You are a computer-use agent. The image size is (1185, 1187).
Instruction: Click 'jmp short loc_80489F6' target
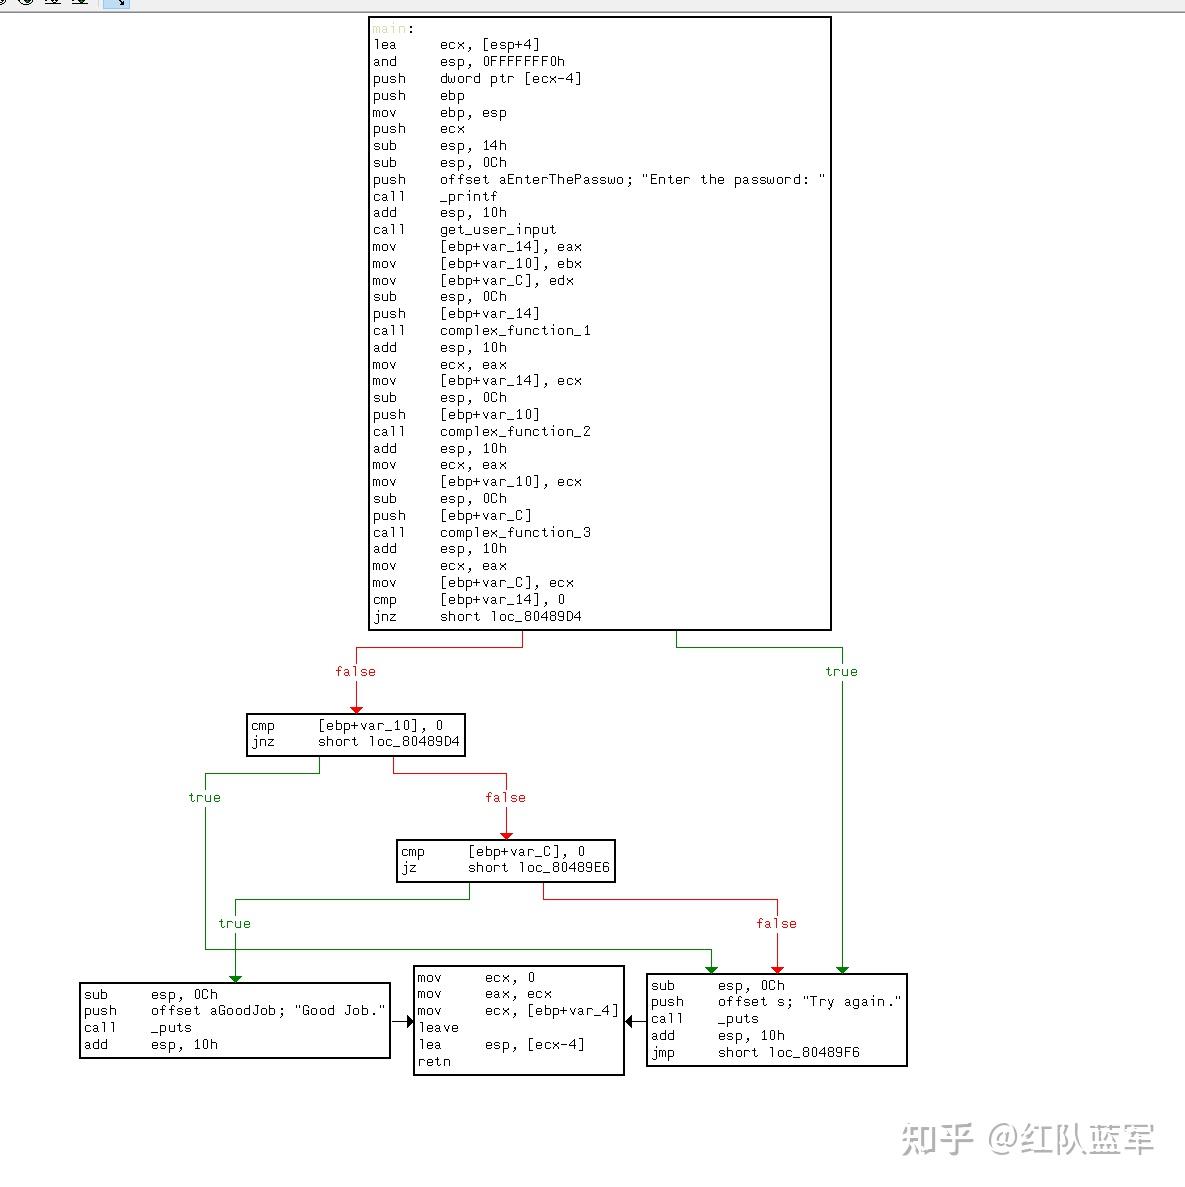click(x=814, y=1052)
